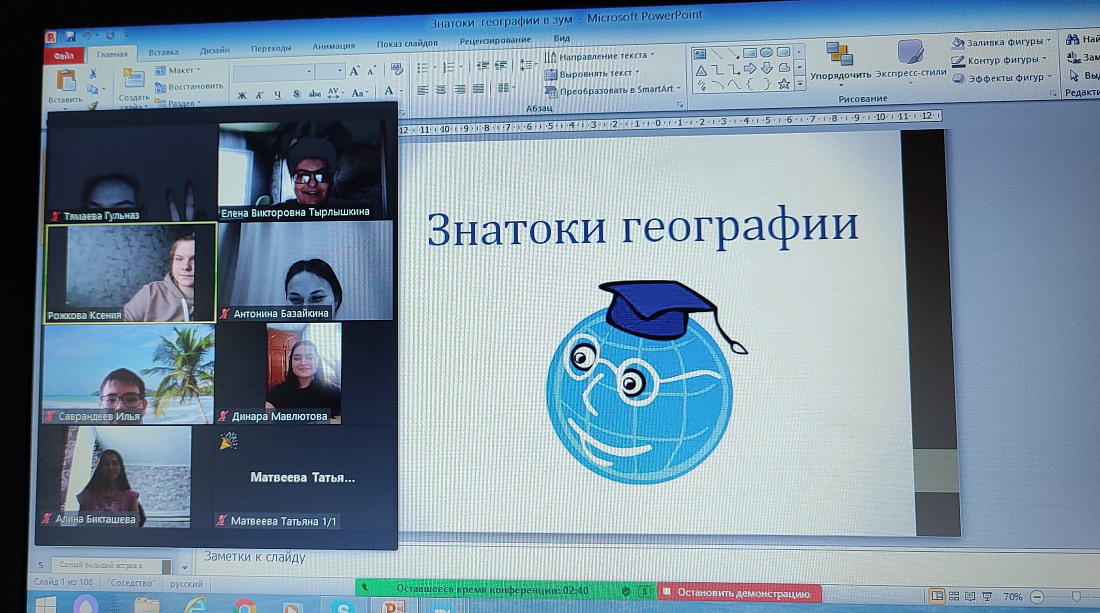The width and height of the screenshot is (1100, 613).
Task: Click the Упорядочить (Arrange) icon
Action: (838, 55)
